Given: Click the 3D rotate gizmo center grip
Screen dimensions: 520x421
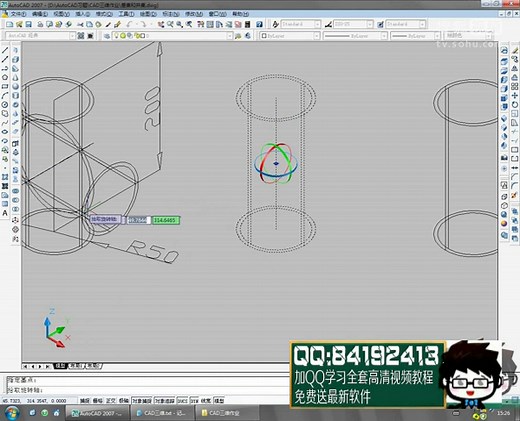Looking at the screenshot, I should pos(276,163).
